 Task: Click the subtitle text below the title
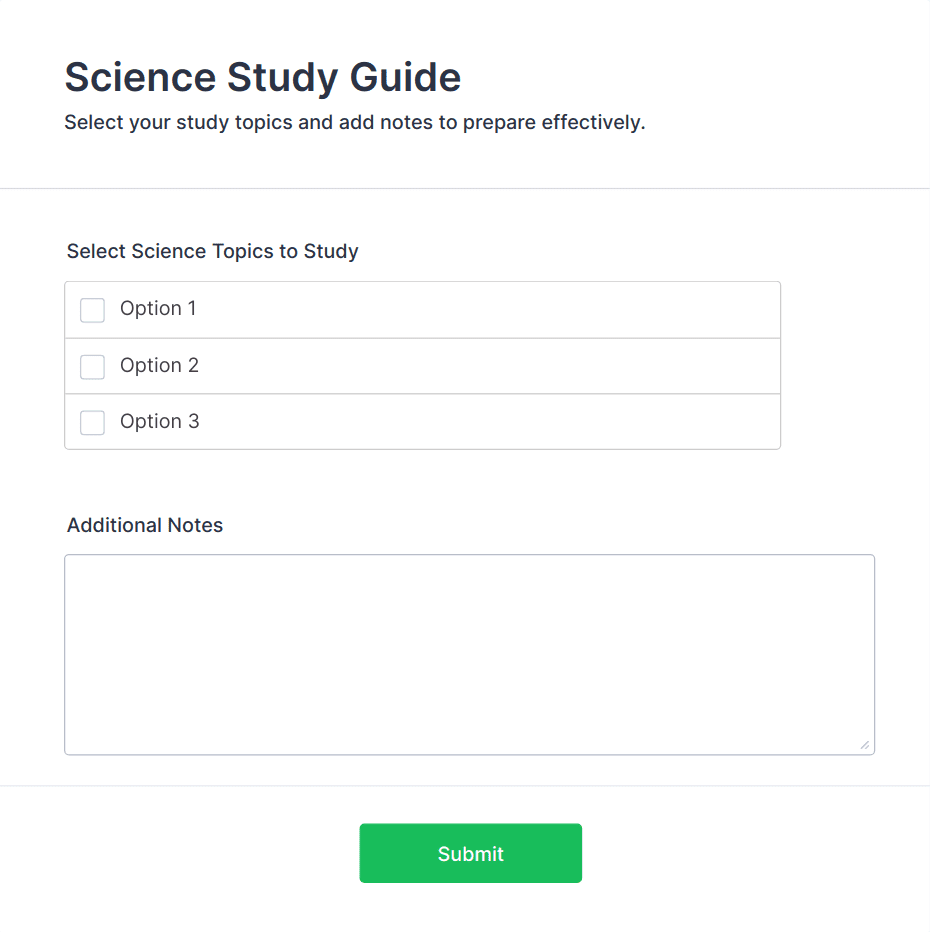[x=354, y=122]
